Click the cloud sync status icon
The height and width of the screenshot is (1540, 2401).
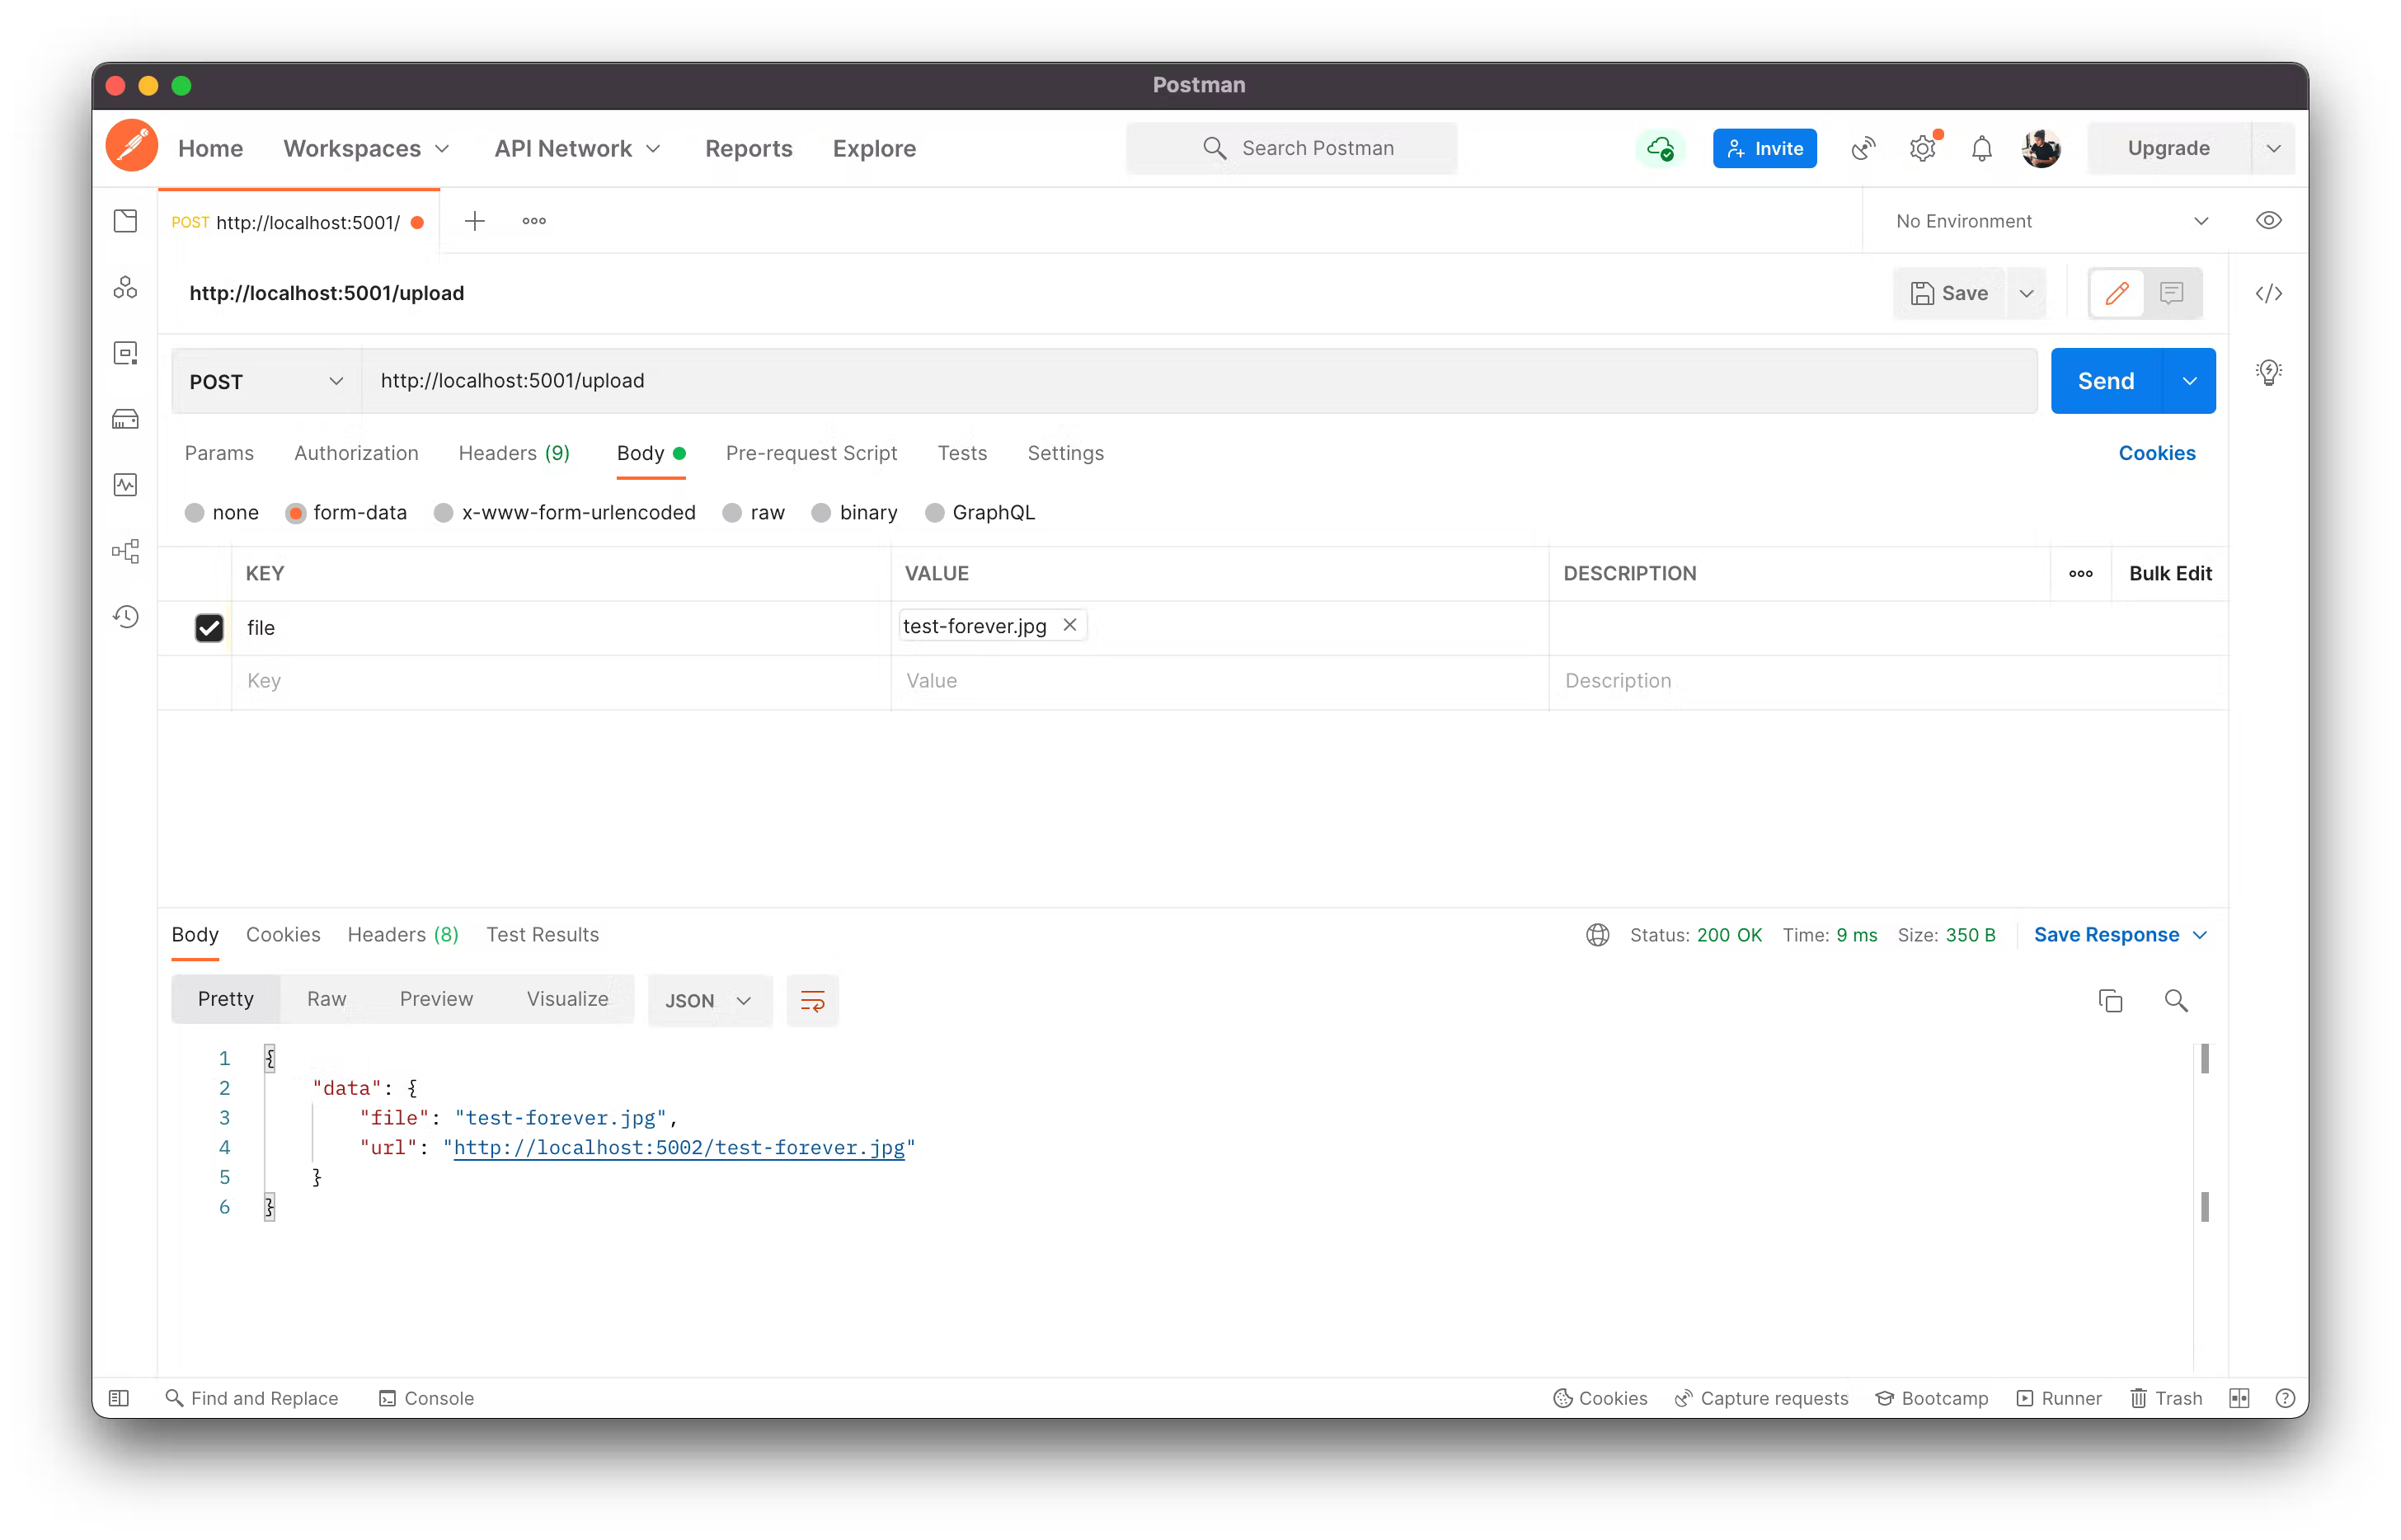click(x=1660, y=148)
